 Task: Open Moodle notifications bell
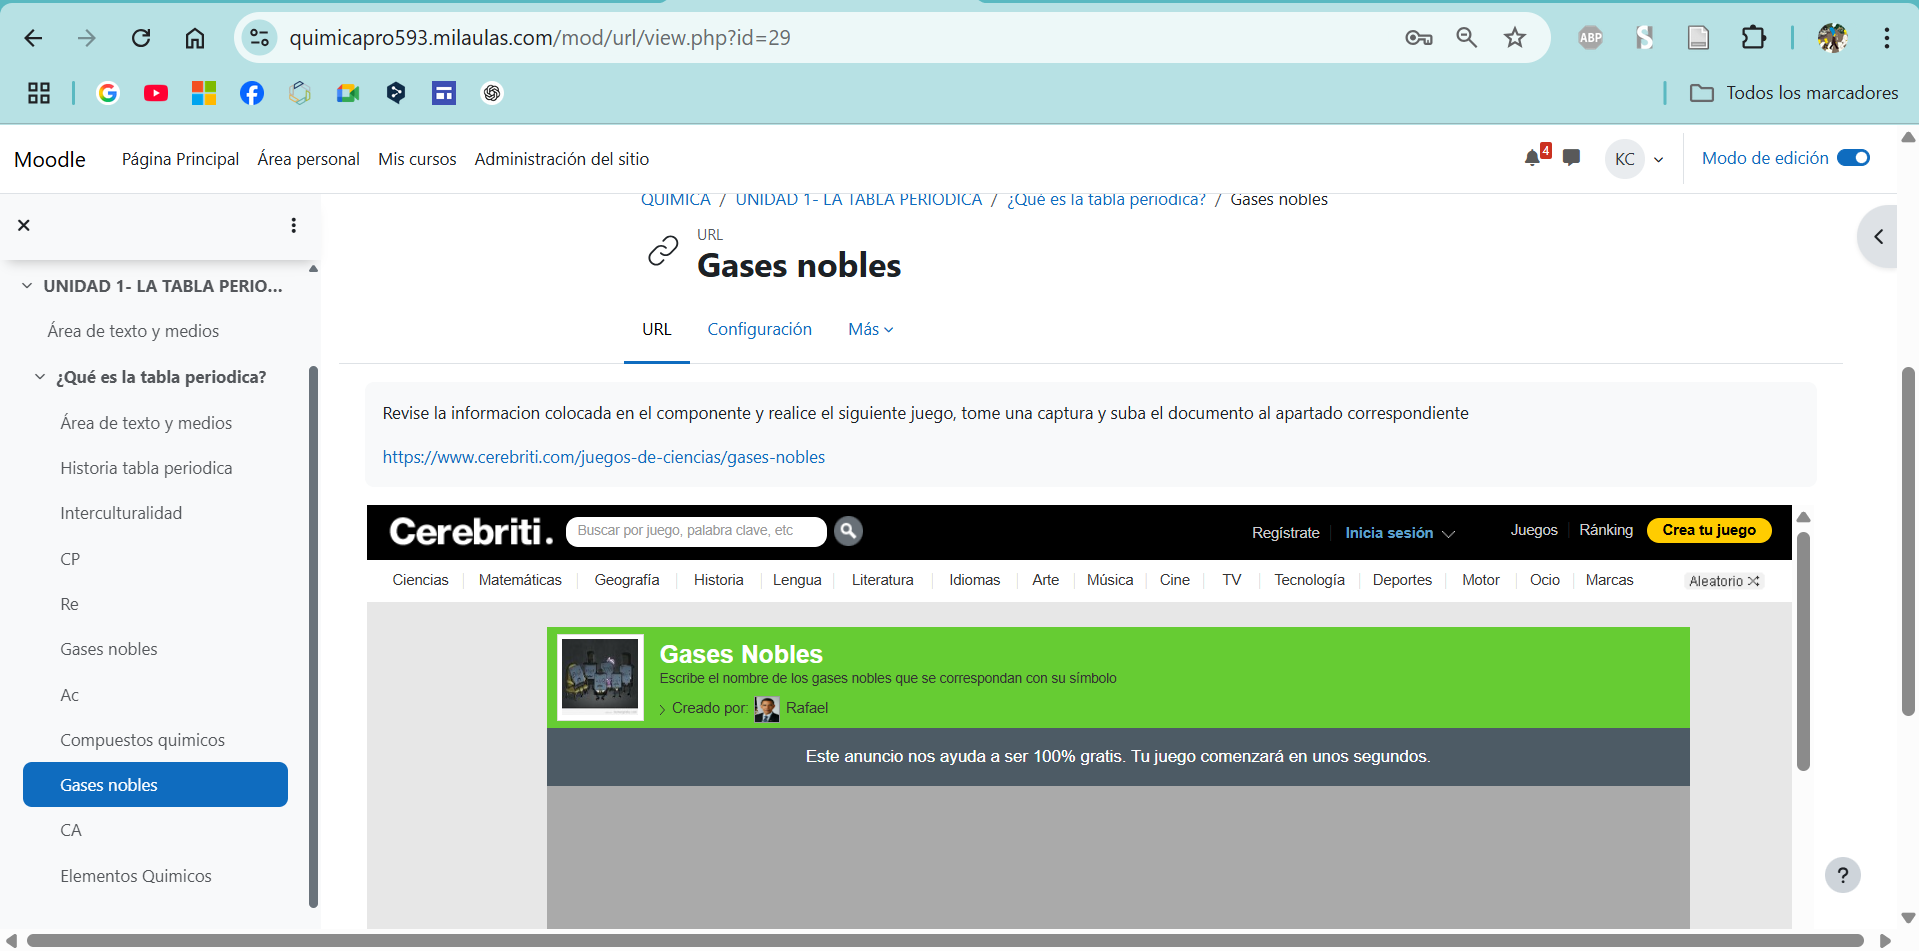point(1532,158)
